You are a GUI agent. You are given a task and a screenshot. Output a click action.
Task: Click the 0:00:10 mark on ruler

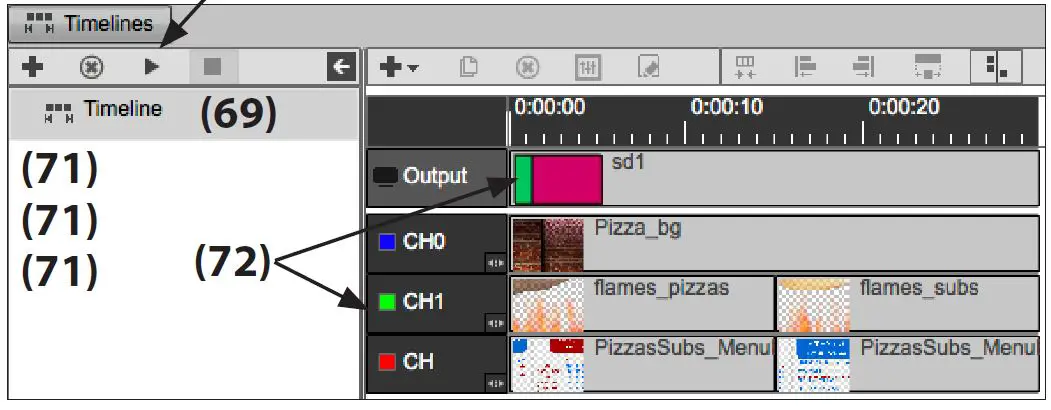click(x=686, y=132)
